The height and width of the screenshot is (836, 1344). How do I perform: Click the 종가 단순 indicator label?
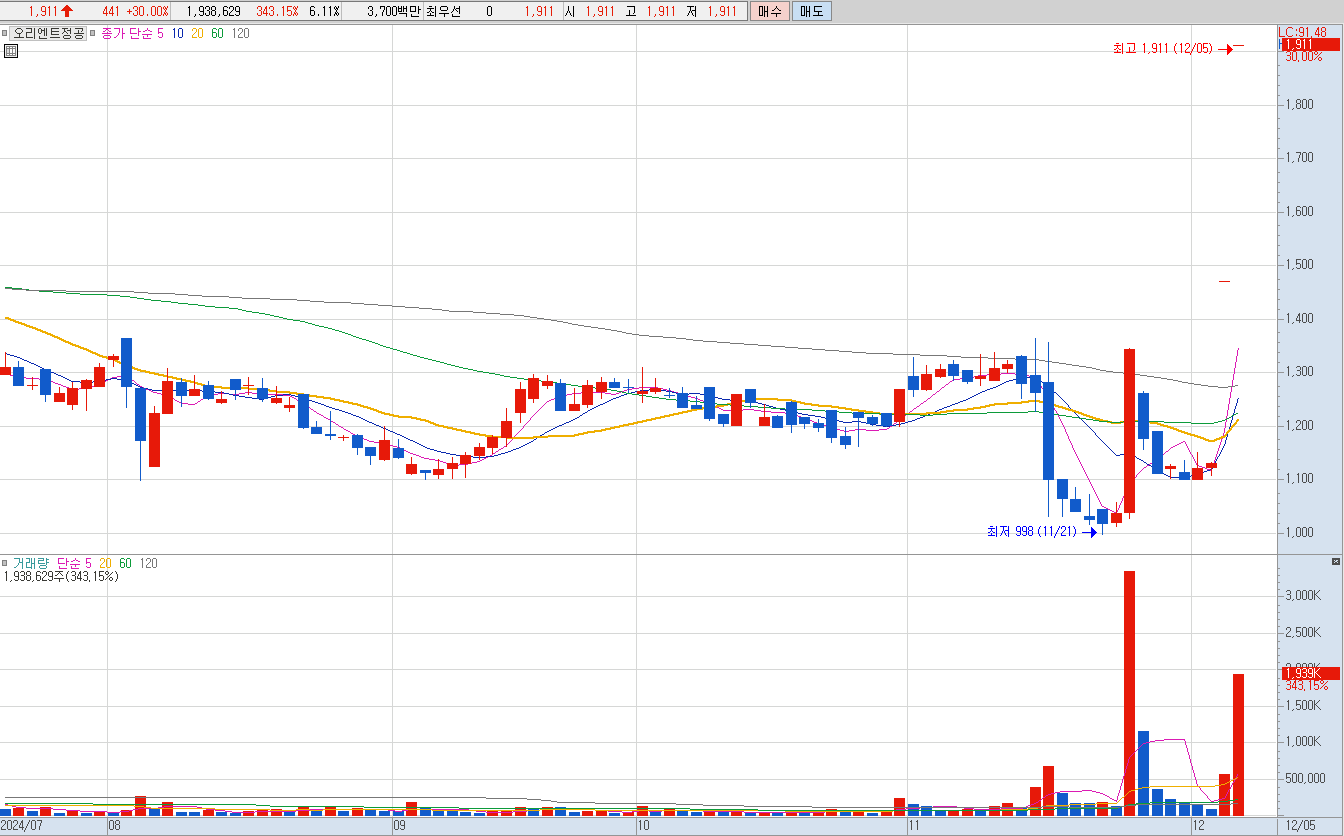(x=127, y=33)
